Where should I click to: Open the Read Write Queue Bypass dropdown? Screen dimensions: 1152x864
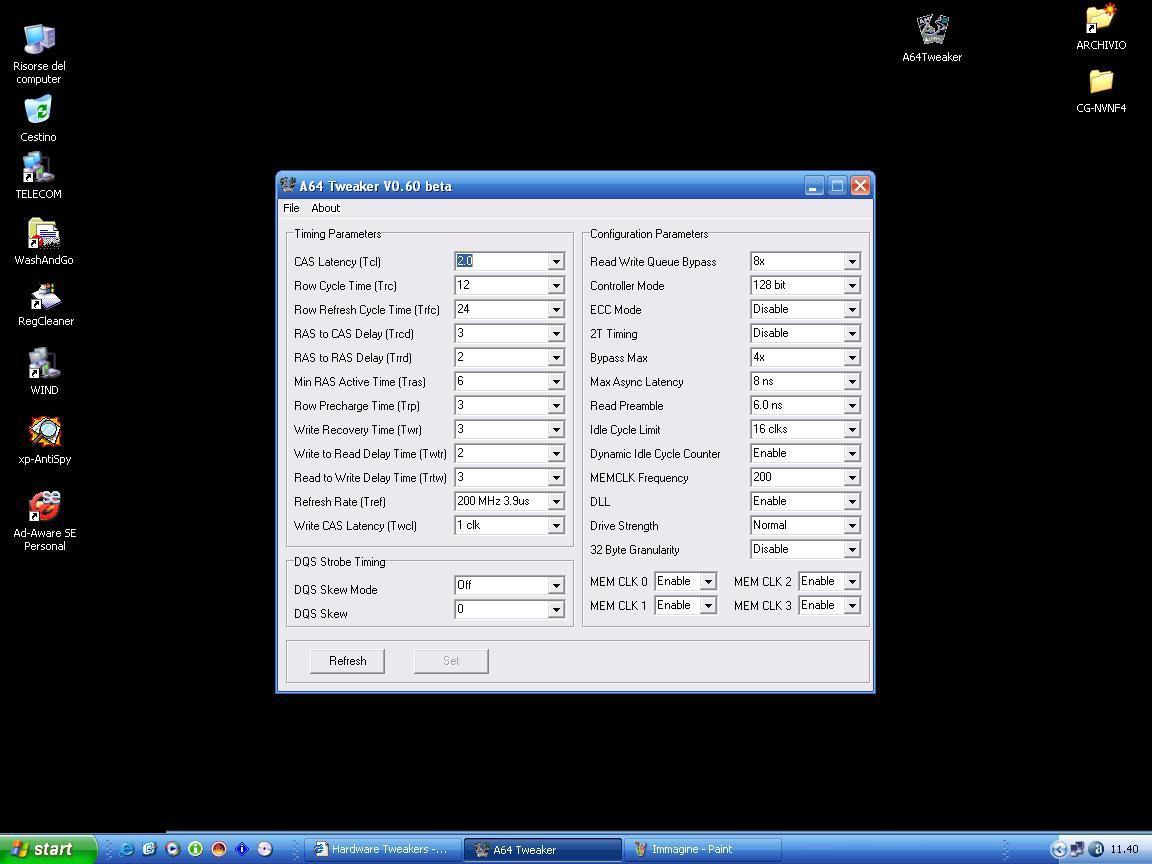[852, 262]
